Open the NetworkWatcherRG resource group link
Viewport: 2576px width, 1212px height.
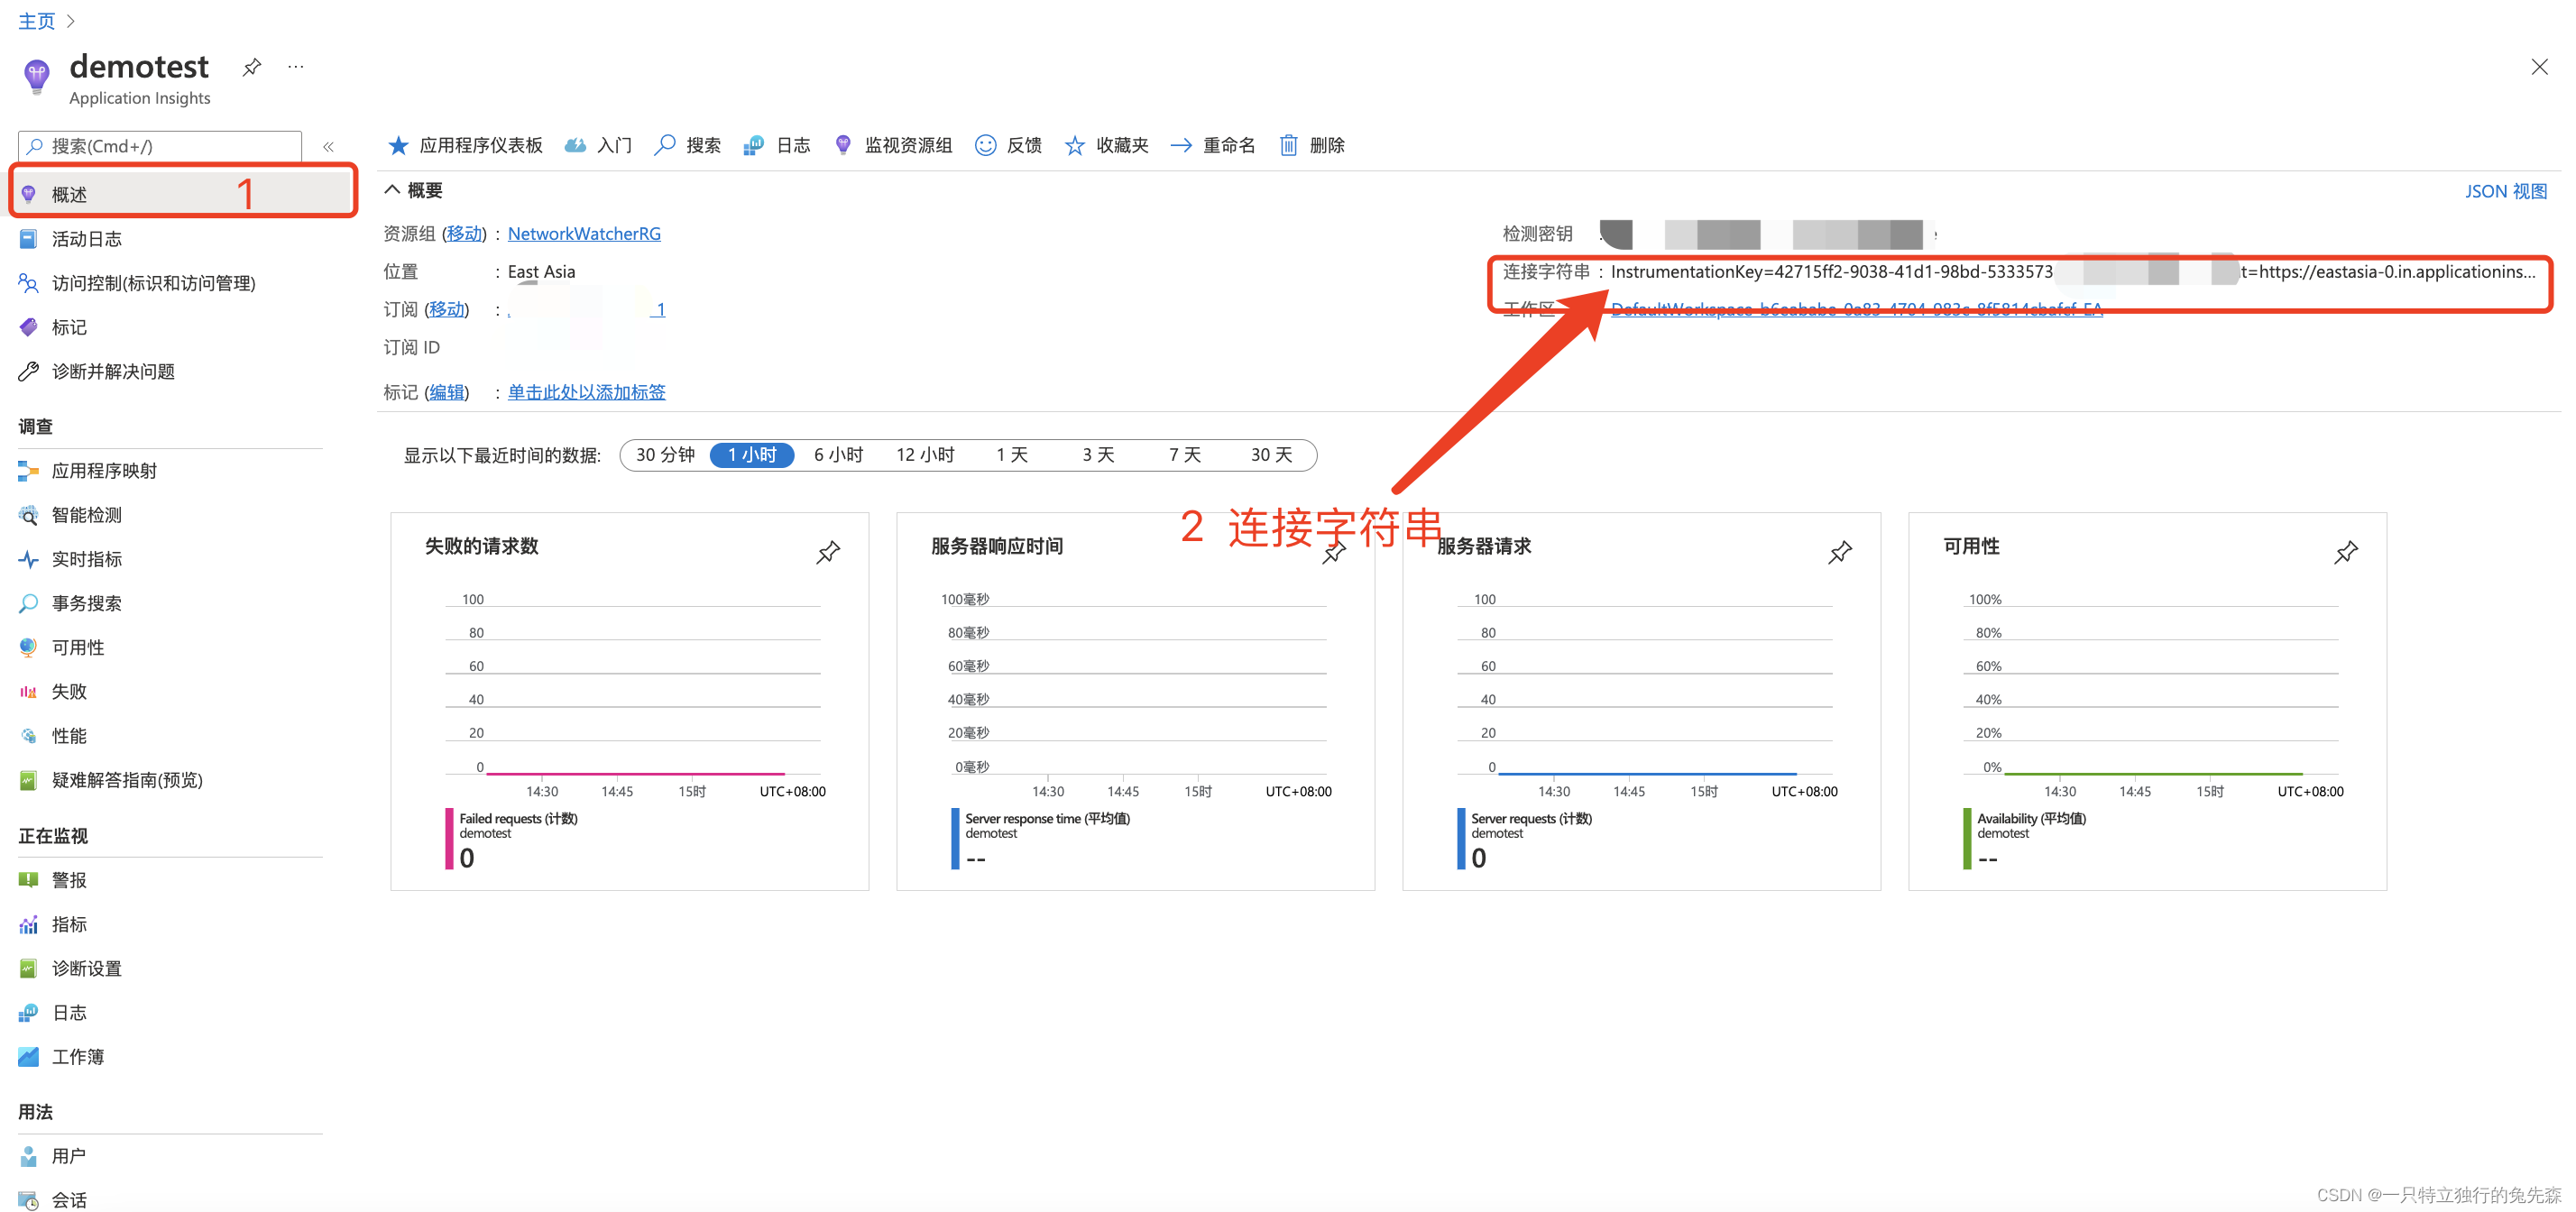584,233
